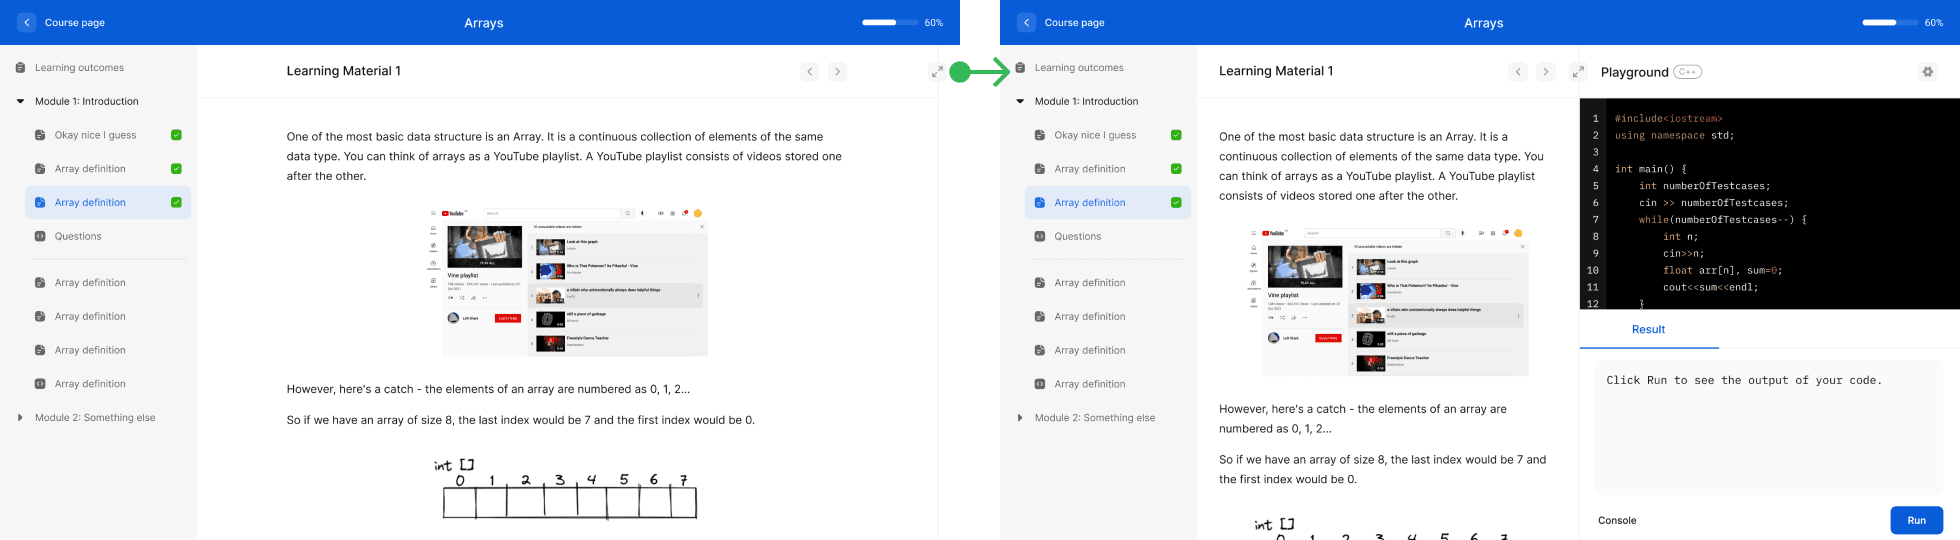Previous material chevron in Playground screen
This screenshot has width=1960, height=540.
tap(1518, 72)
